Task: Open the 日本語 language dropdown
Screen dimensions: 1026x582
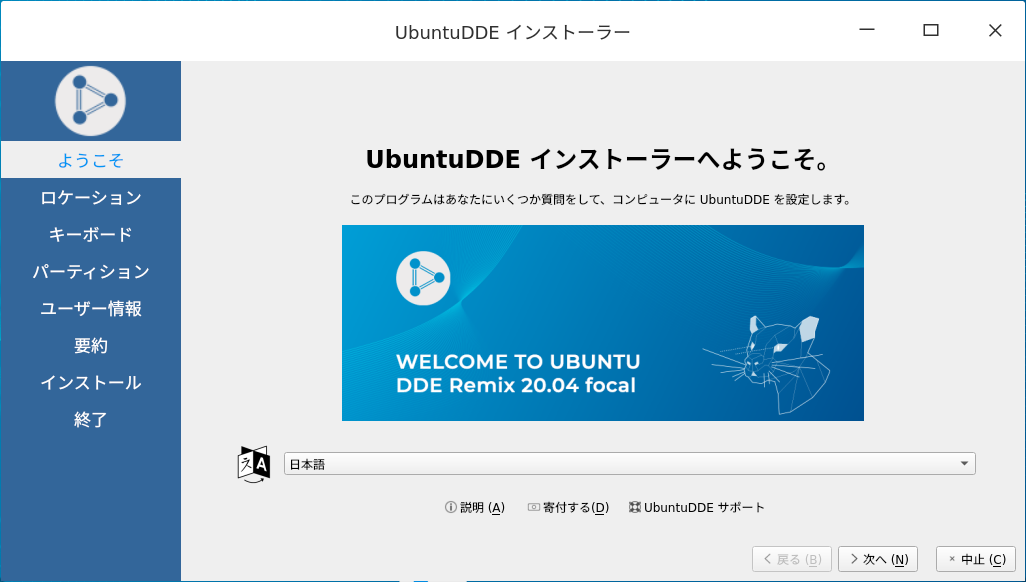Action: (x=629, y=464)
